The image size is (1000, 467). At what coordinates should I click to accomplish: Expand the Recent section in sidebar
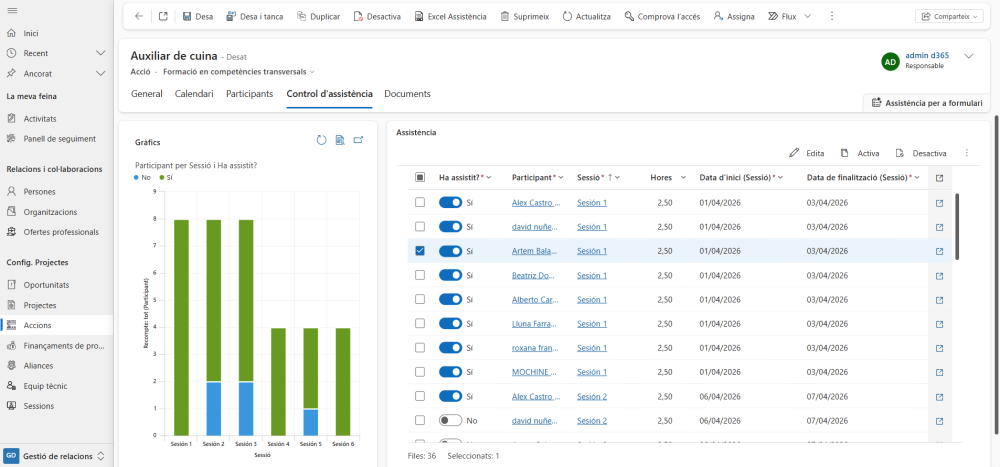point(100,53)
